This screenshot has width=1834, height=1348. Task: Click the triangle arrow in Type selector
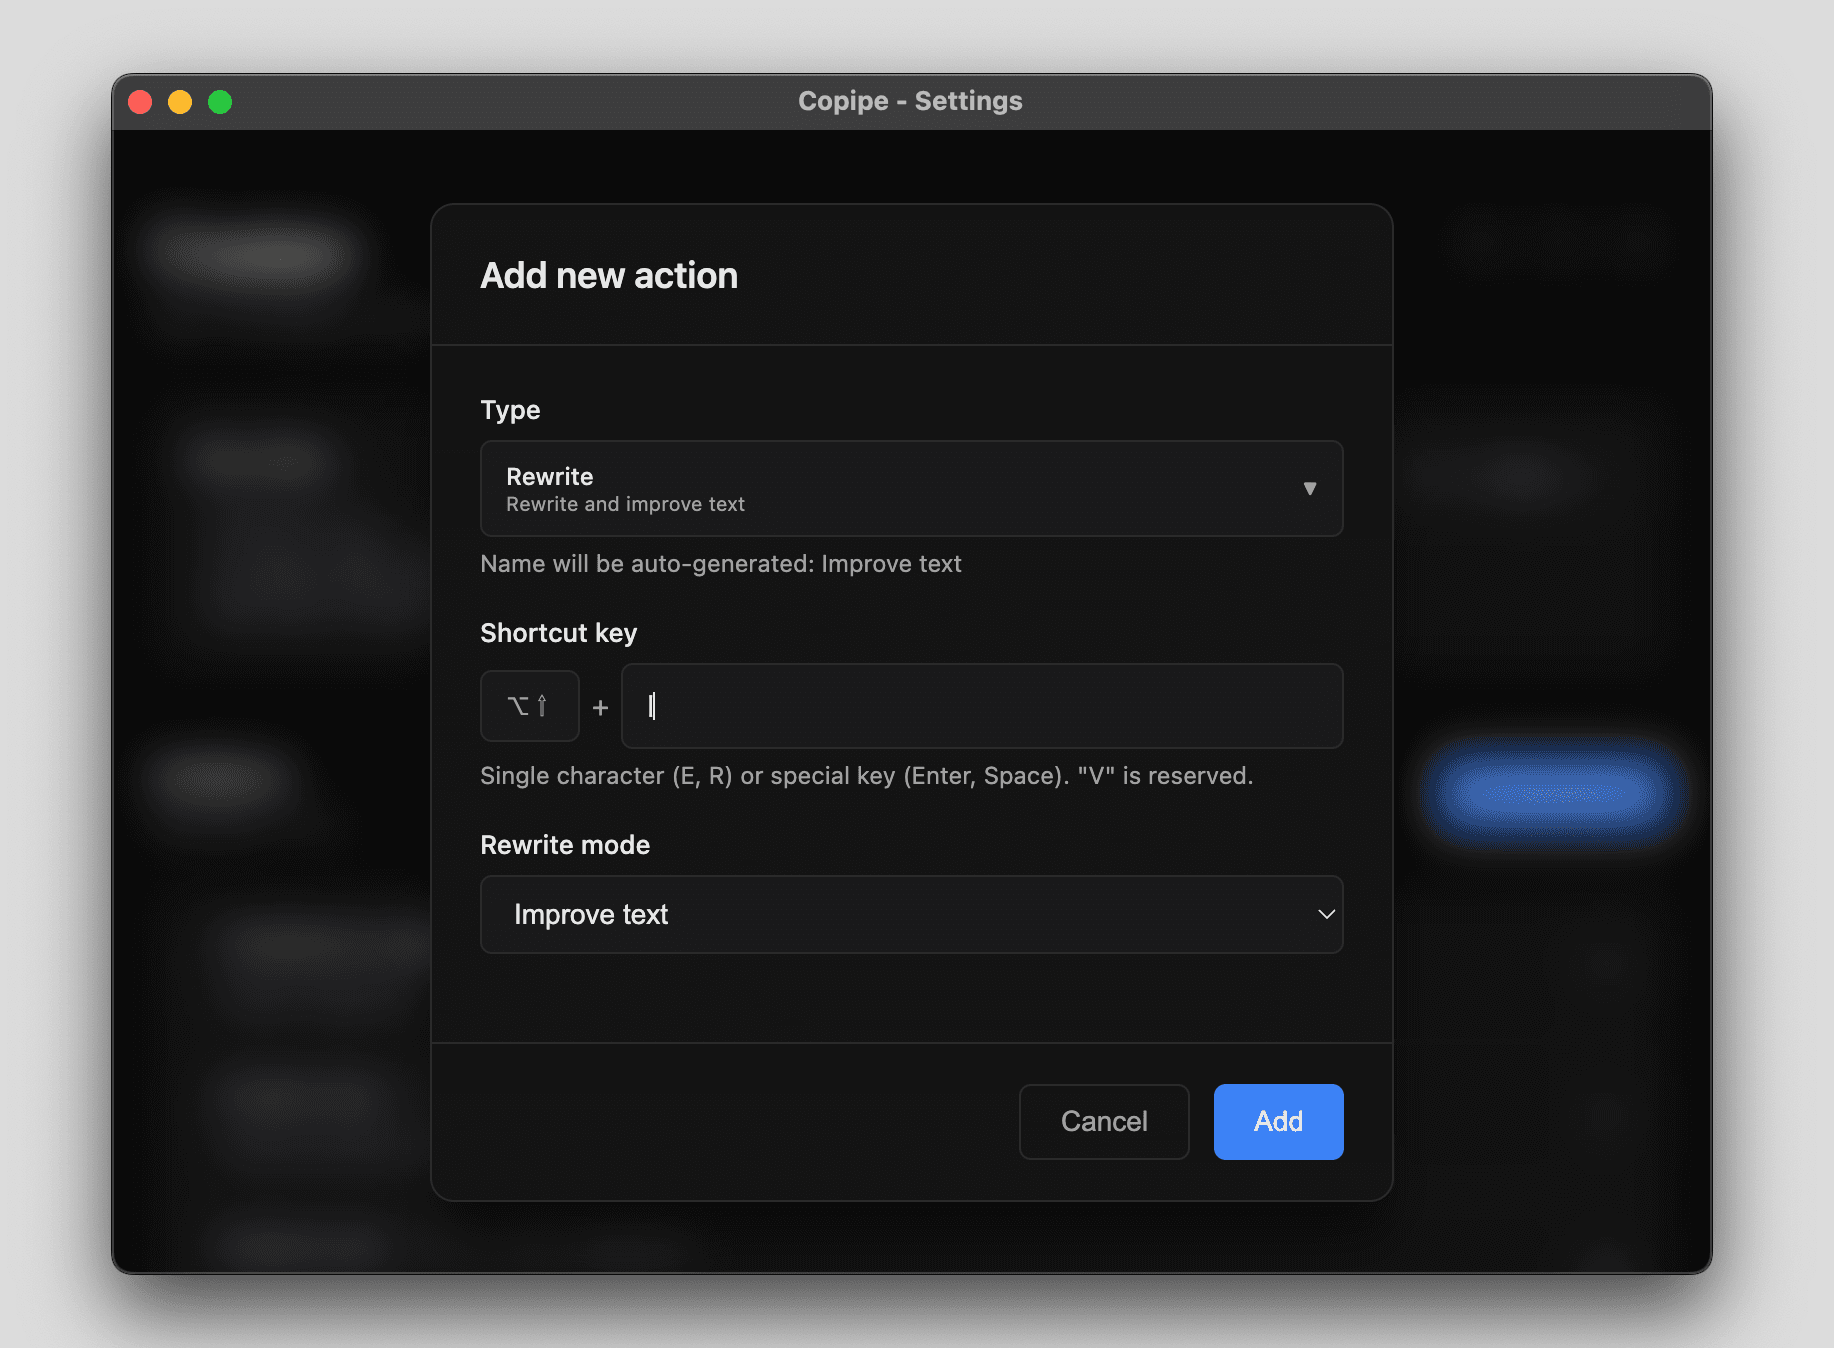click(1309, 489)
